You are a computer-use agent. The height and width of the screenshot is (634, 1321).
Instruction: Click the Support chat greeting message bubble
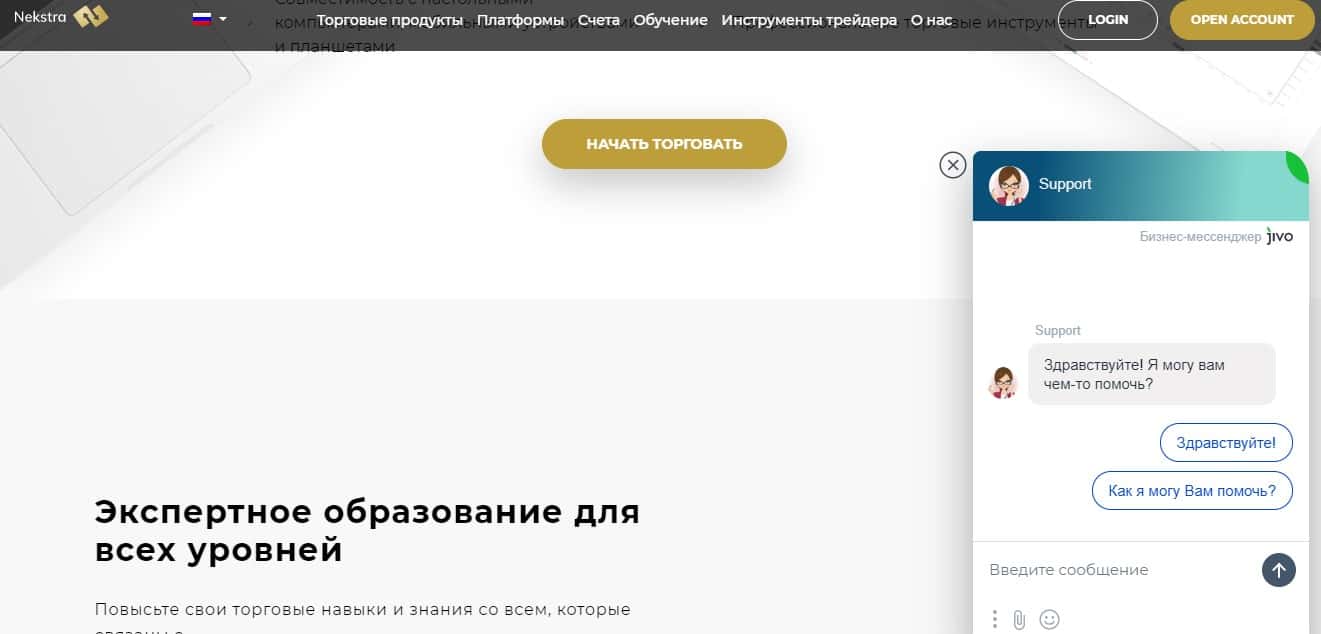tap(1152, 374)
